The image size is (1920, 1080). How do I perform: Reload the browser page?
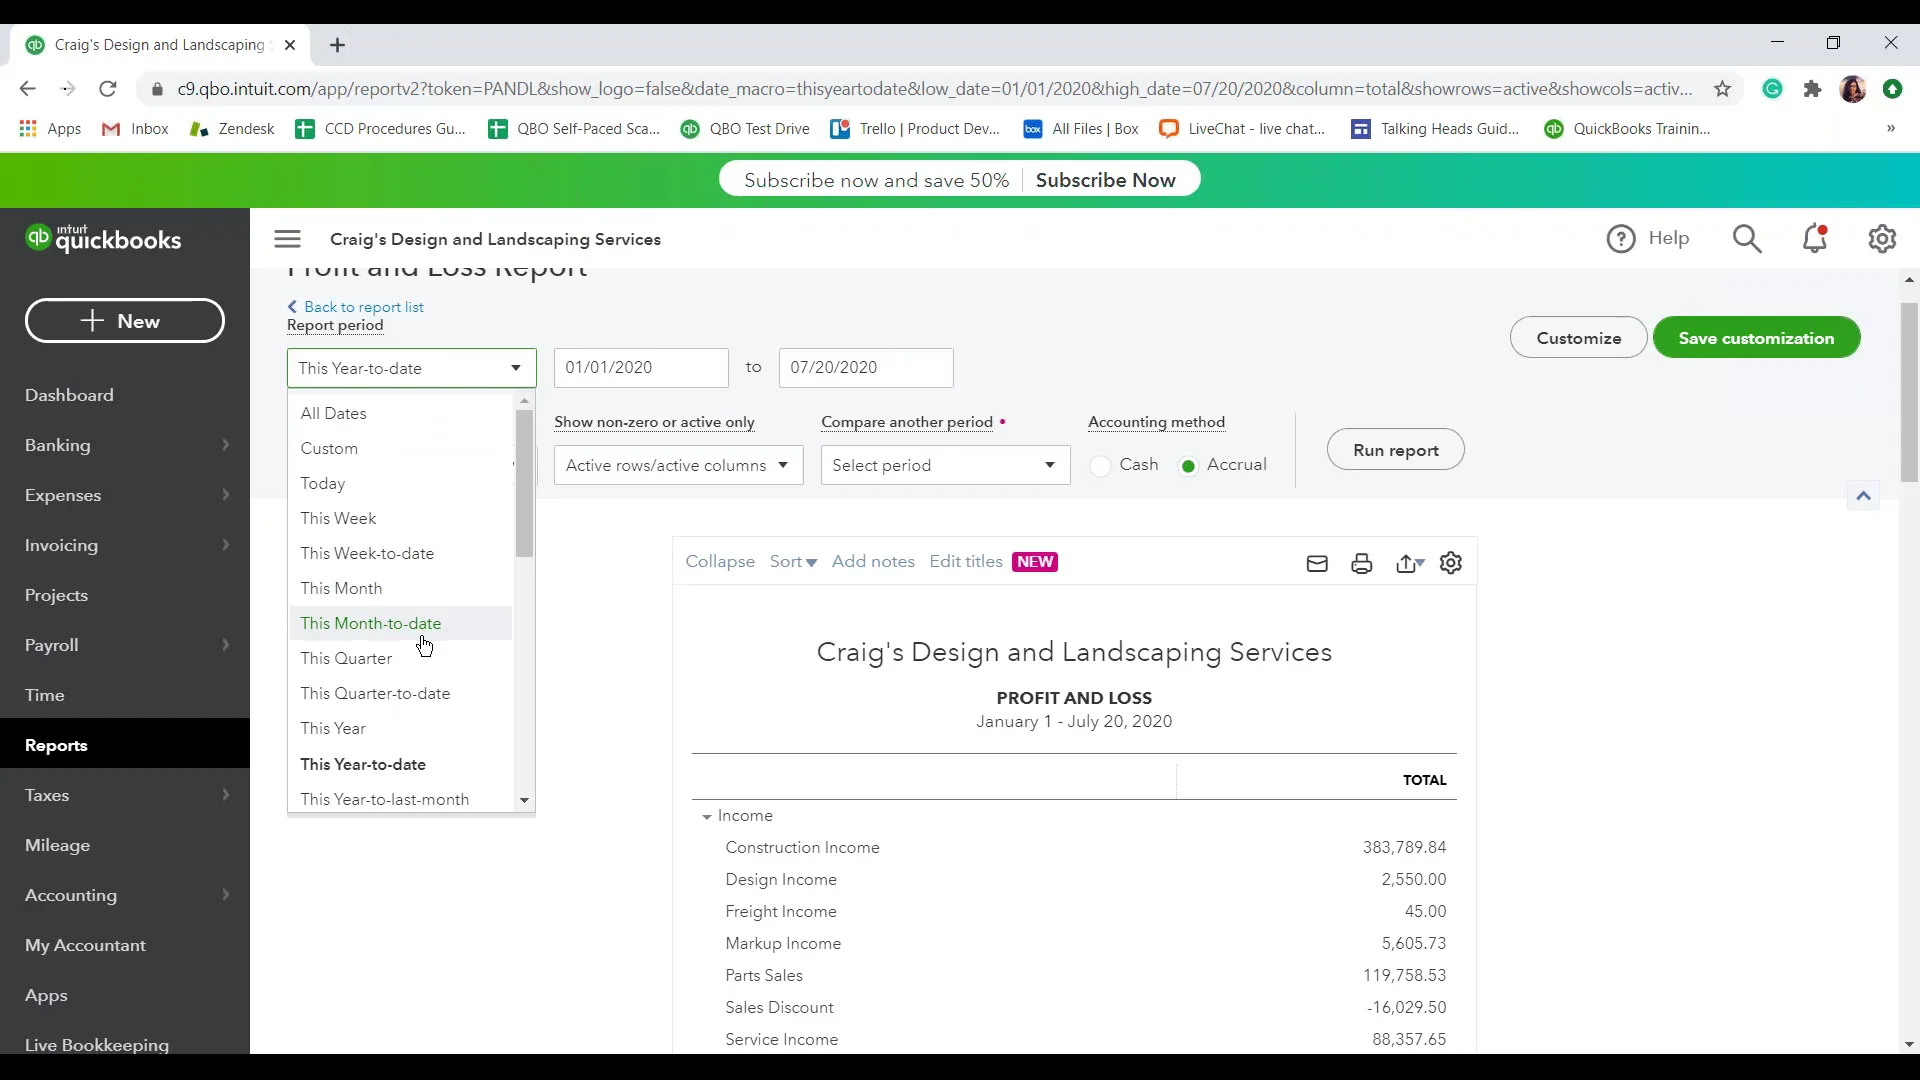[x=108, y=89]
